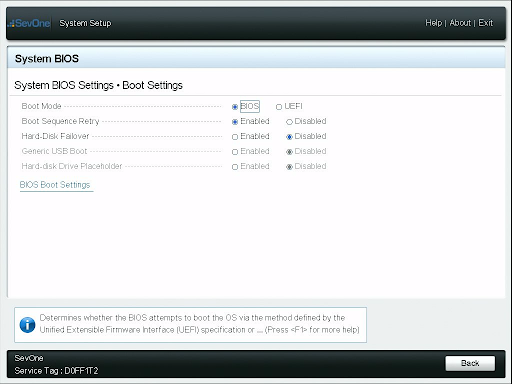Click the System BIOS Settings breadcrumb title

tap(98, 85)
